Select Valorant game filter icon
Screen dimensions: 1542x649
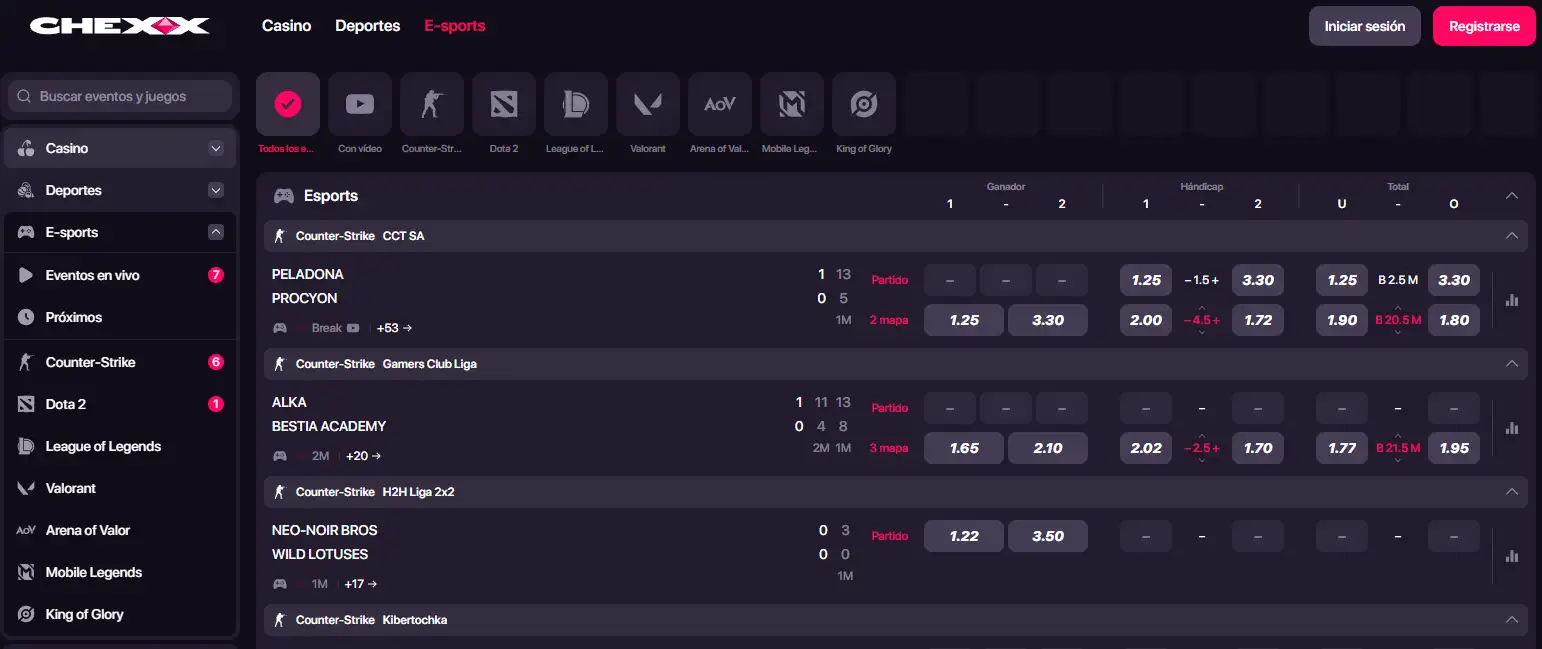648,103
